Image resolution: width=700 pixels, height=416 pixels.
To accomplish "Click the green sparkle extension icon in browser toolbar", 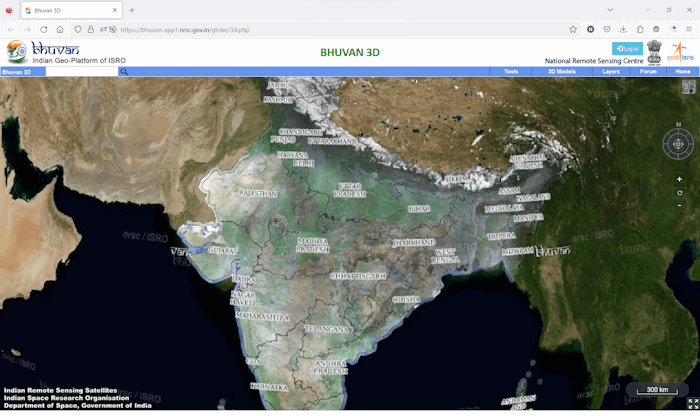I will pos(674,29).
